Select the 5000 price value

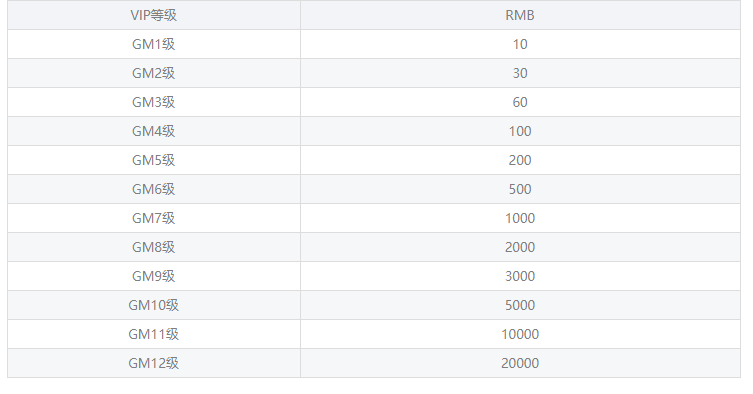click(520, 305)
